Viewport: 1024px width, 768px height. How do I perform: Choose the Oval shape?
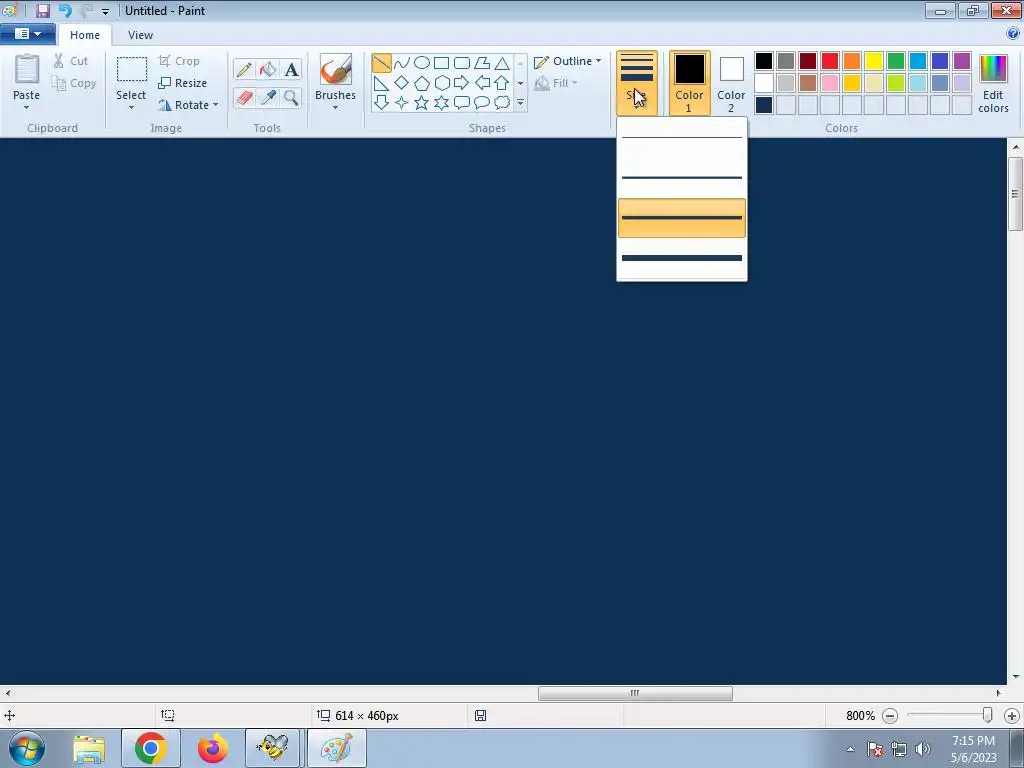(x=422, y=63)
